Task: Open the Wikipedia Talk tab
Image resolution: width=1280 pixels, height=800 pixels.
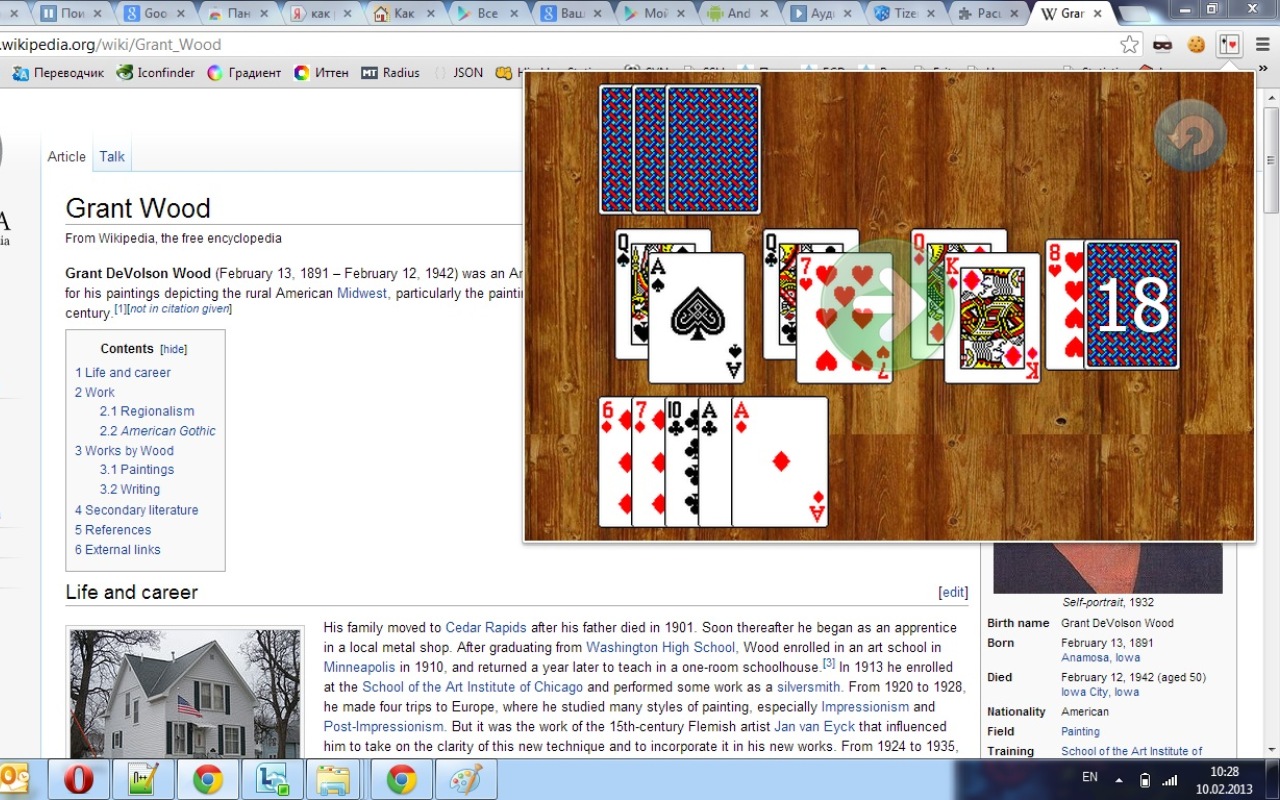Action: [x=112, y=156]
